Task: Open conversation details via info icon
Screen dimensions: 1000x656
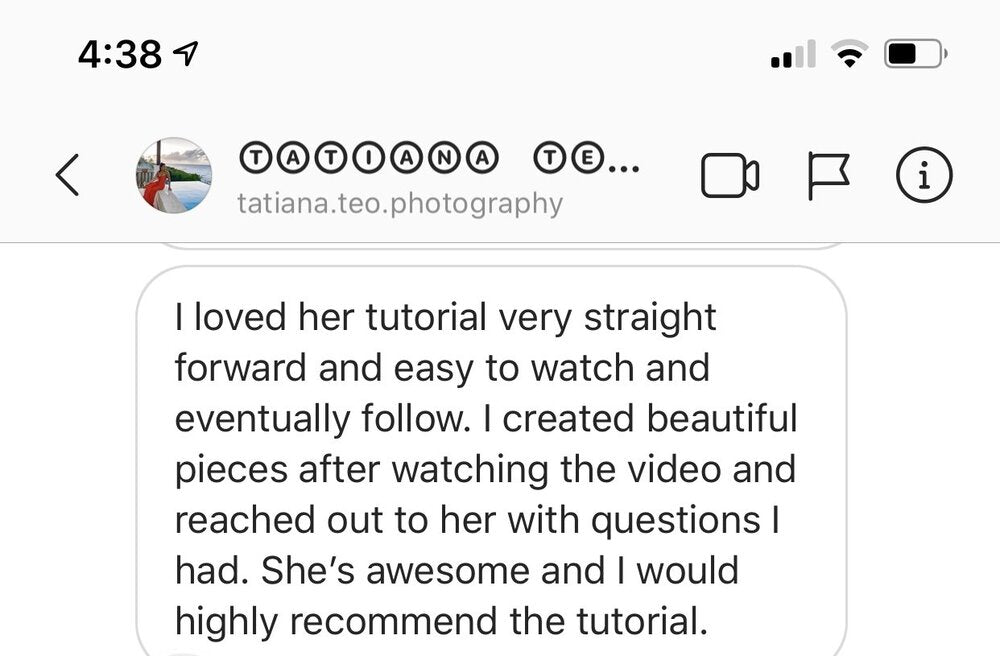Action: point(923,176)
